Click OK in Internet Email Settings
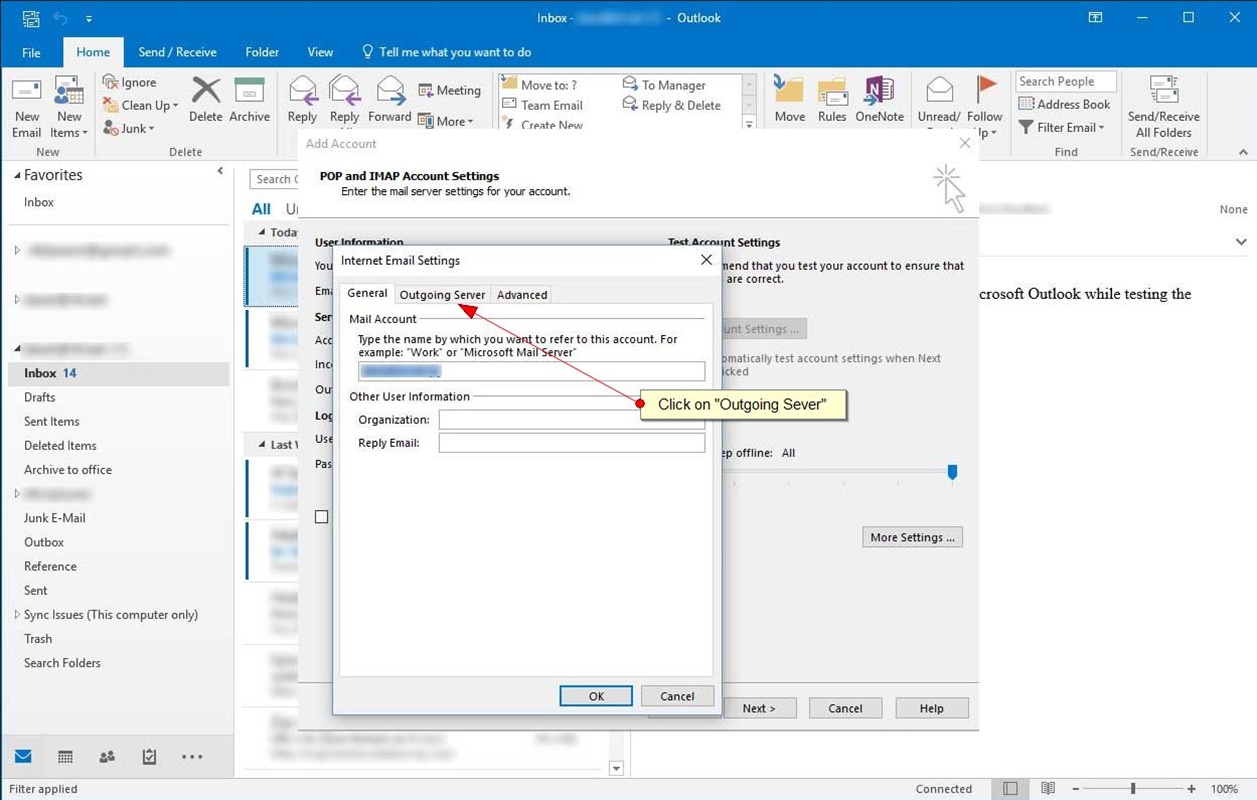Viewport: 1257px width, 800px height. 596,696
